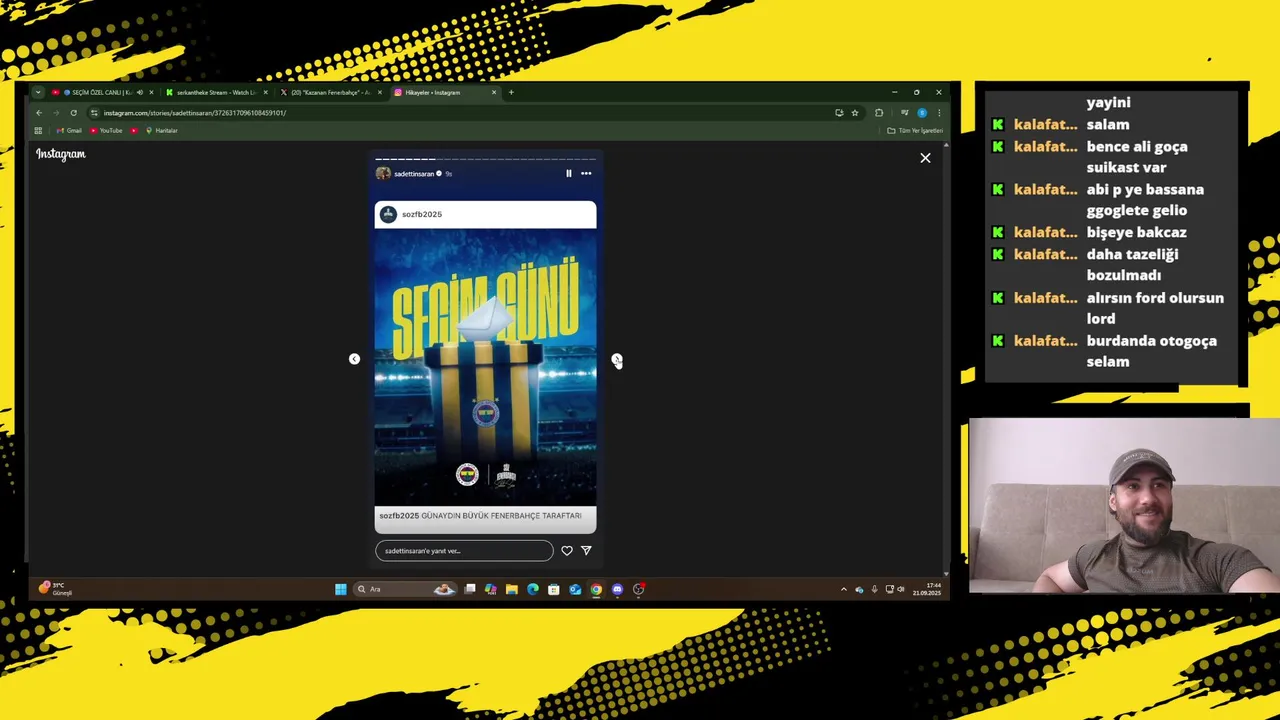Mute audio on SEÇİM ÖZEL tab
This screenshot has width=1280, height=720.
pos(140,92)
